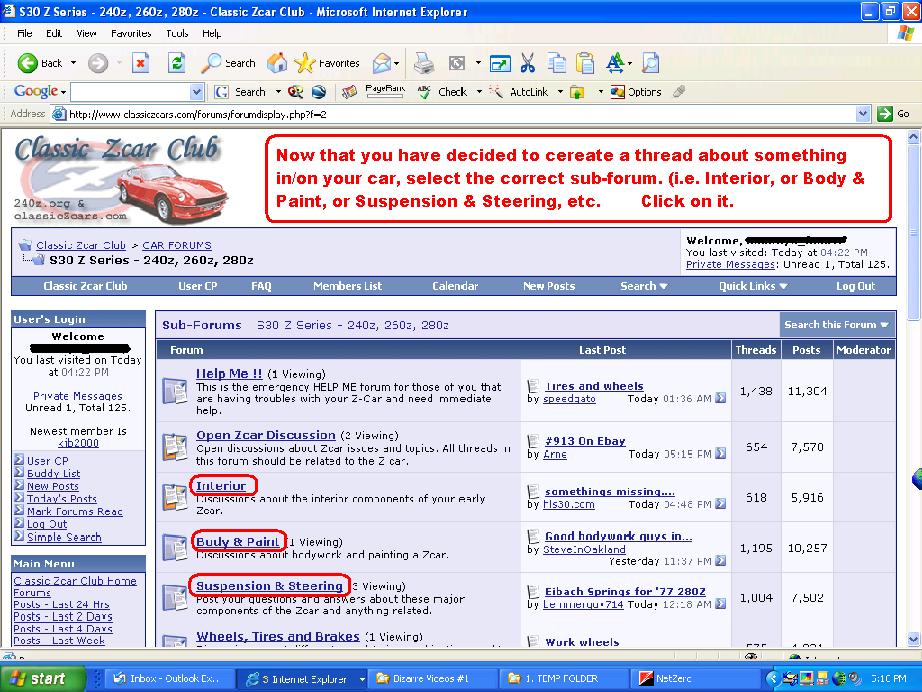
Task: Click the page scrollbar down arrow
Action: [913, 638]
